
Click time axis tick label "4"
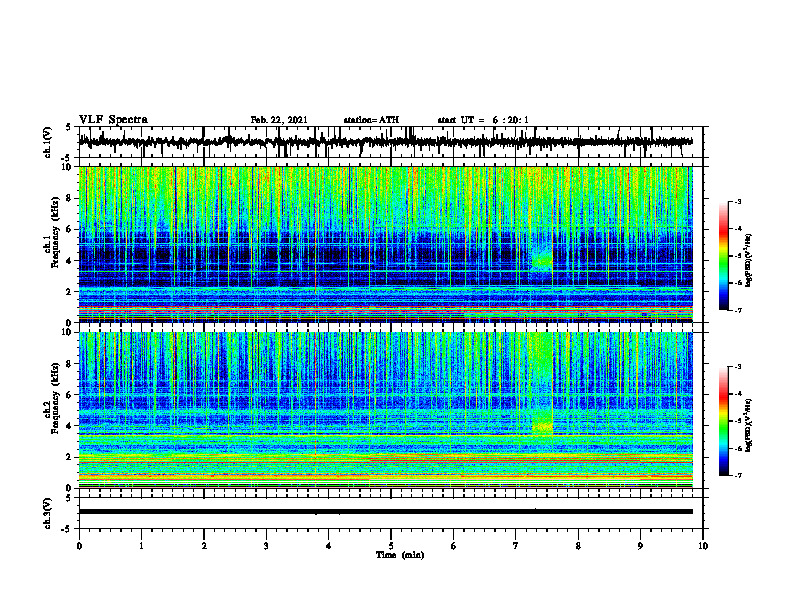click(x=329, y=546)
